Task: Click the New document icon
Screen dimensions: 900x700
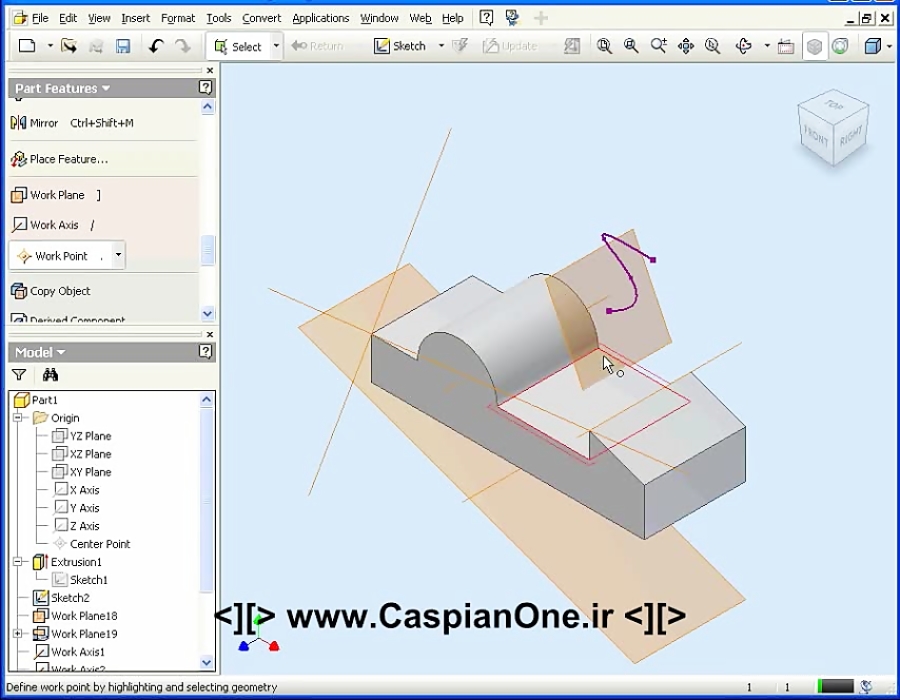Action: tap(27, 46)
